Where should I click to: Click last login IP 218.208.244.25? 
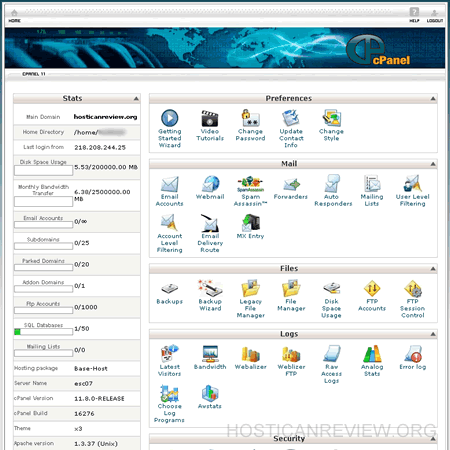pos(100,147)
